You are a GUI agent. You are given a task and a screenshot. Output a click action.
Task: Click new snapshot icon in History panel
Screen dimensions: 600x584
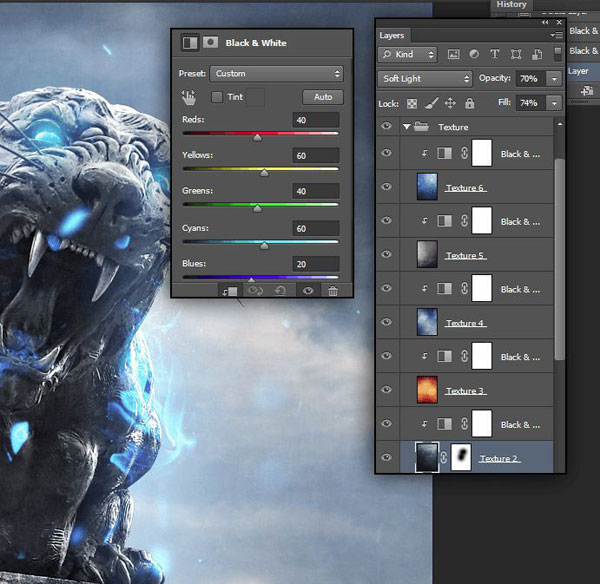[x=587, y=91]
